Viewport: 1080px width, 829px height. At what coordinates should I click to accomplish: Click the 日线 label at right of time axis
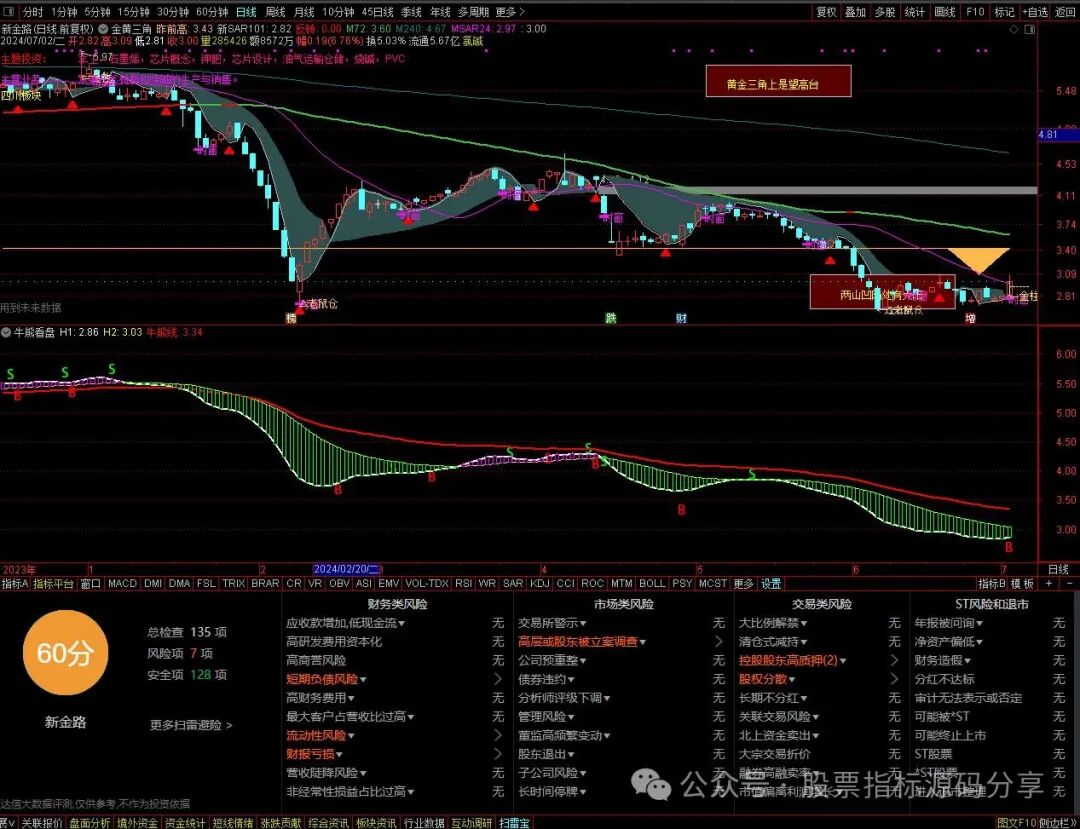tap(1058, 569)
